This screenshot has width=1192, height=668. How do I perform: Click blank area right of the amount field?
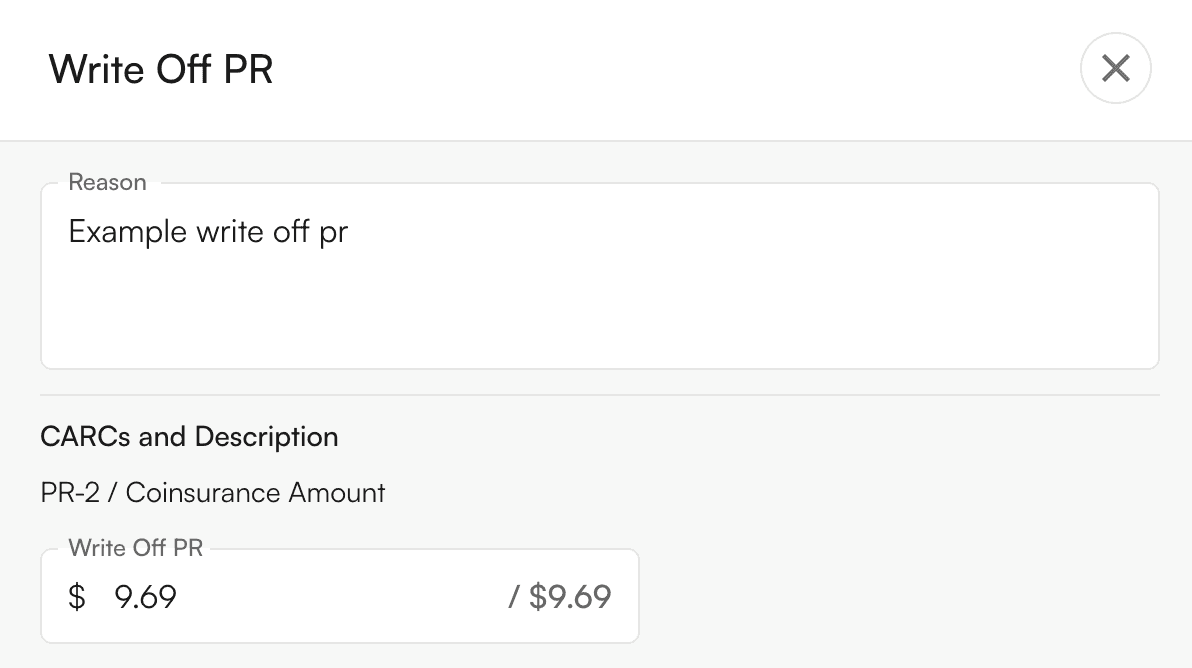pyautogui.click(x=900, y=597)
